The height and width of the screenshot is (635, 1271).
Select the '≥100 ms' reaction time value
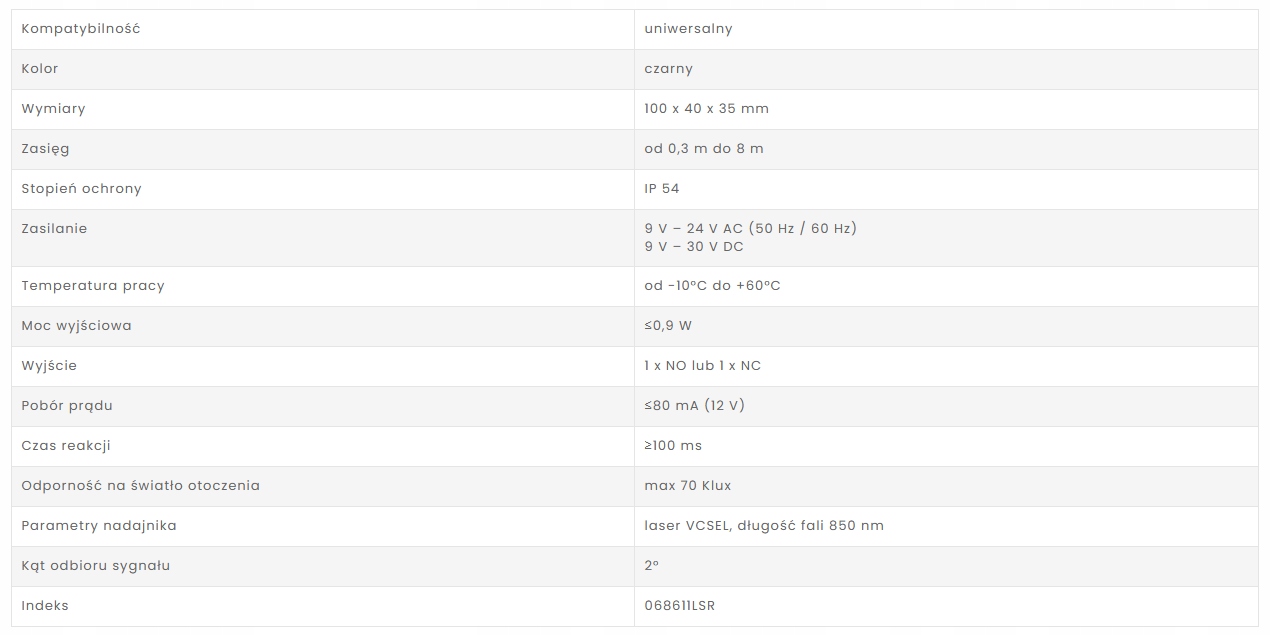[673, 446]
